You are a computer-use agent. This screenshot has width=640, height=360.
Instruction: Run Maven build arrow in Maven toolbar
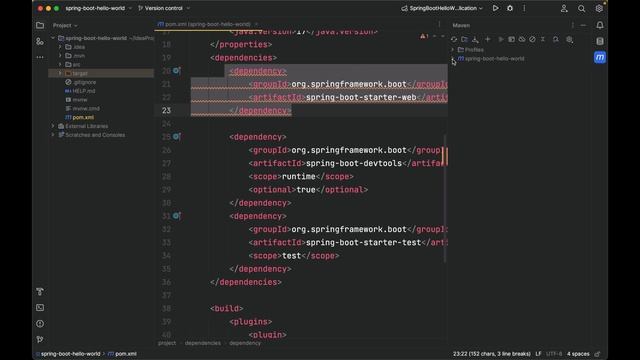point(501,39)
